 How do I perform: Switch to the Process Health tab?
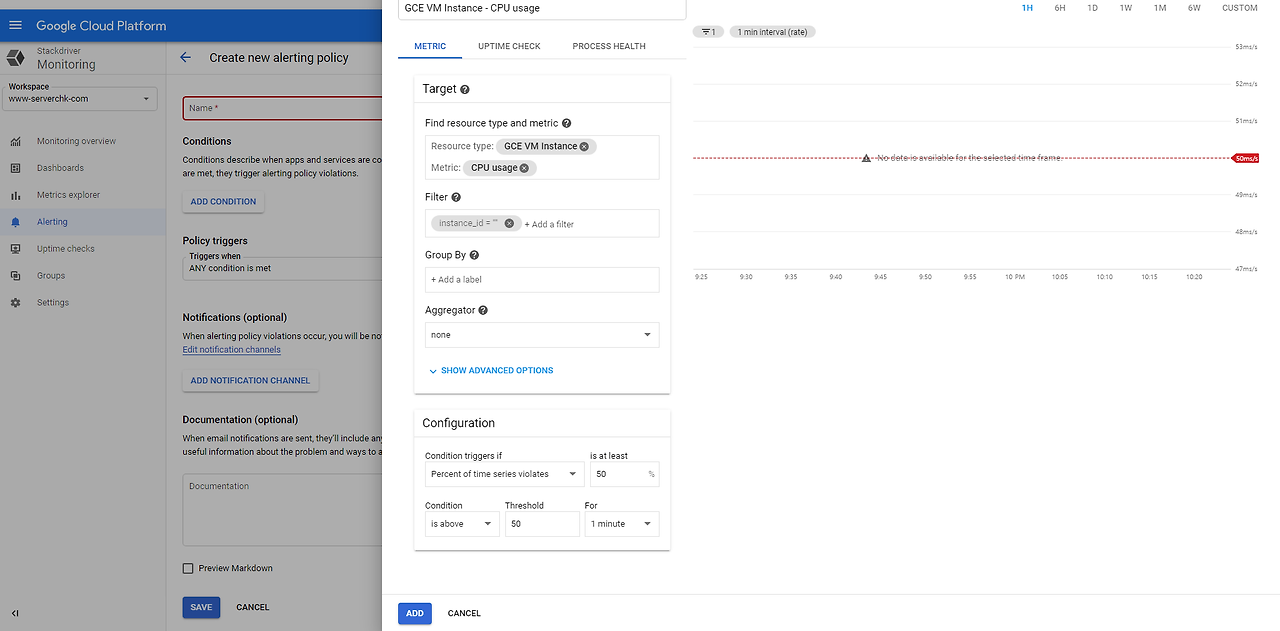(x=609, y=46)
